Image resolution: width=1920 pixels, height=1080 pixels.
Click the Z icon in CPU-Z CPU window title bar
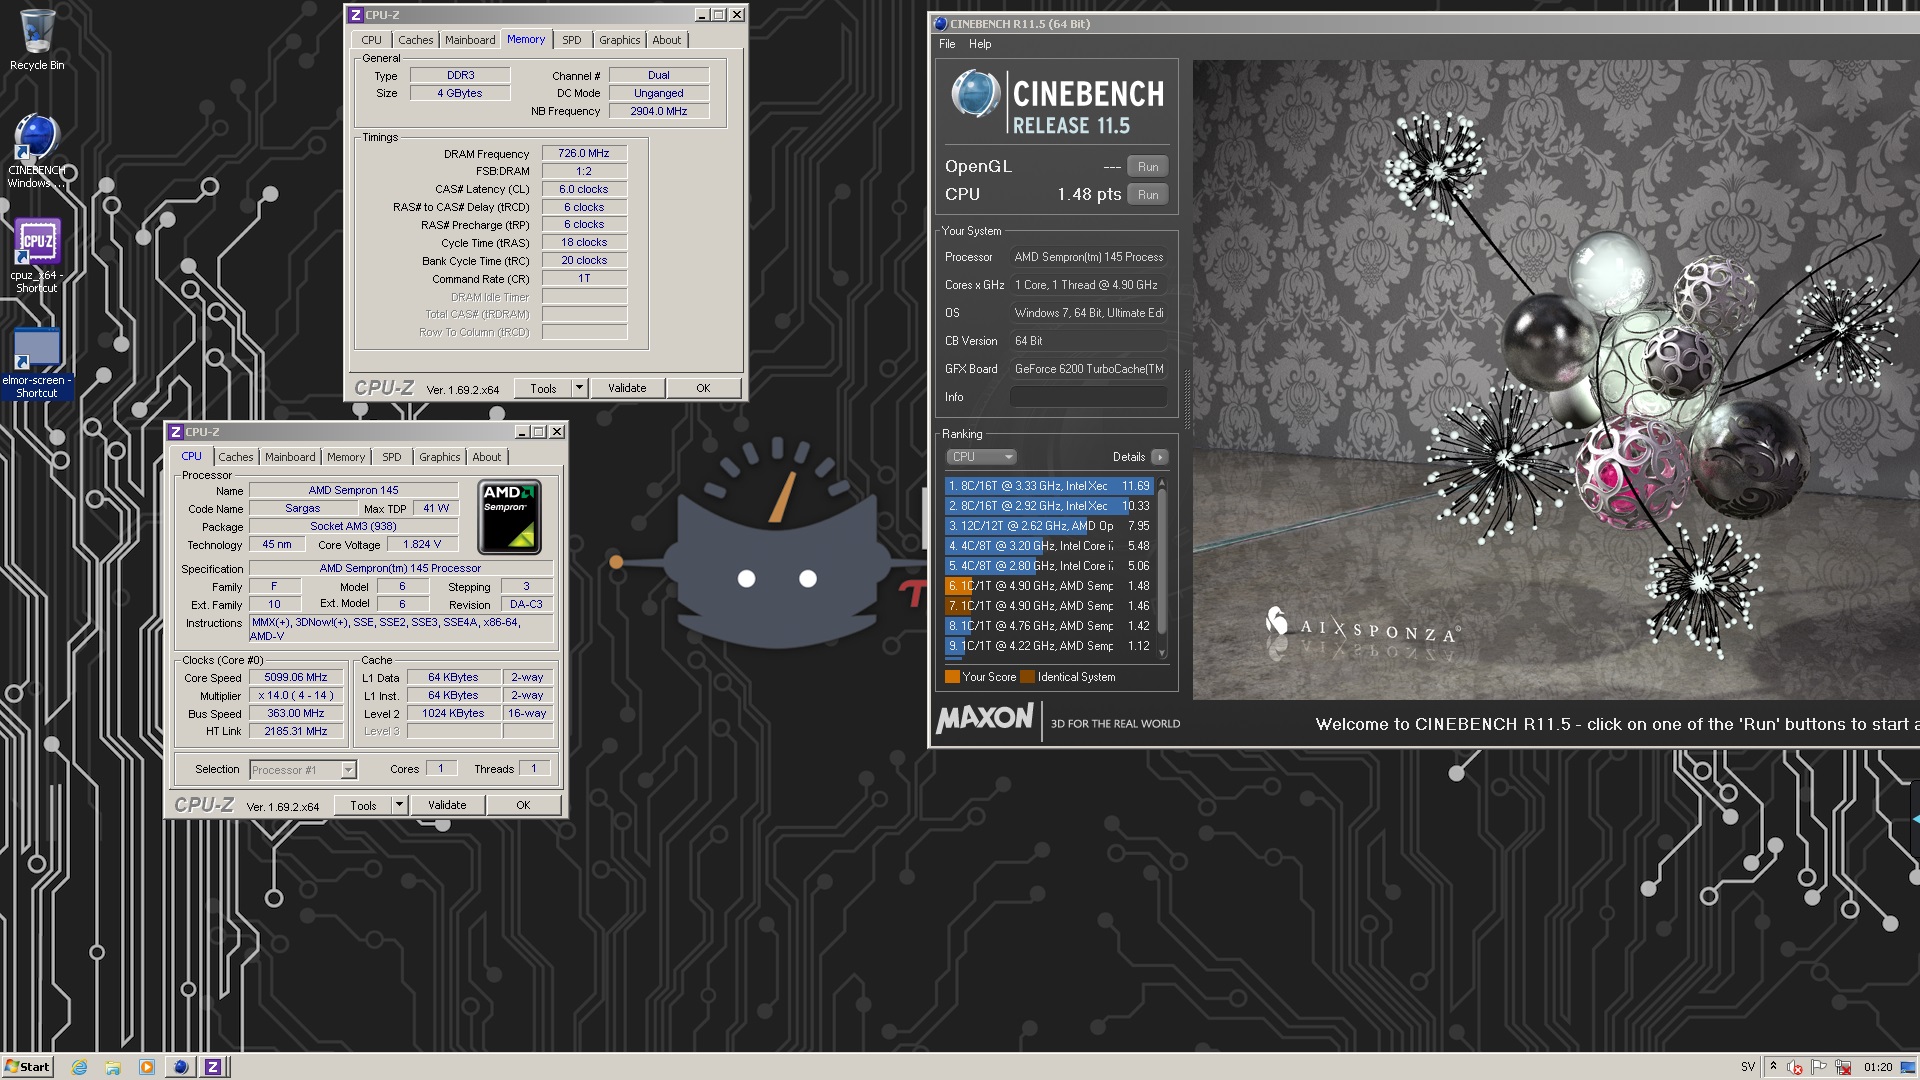[x=176, y=432]
